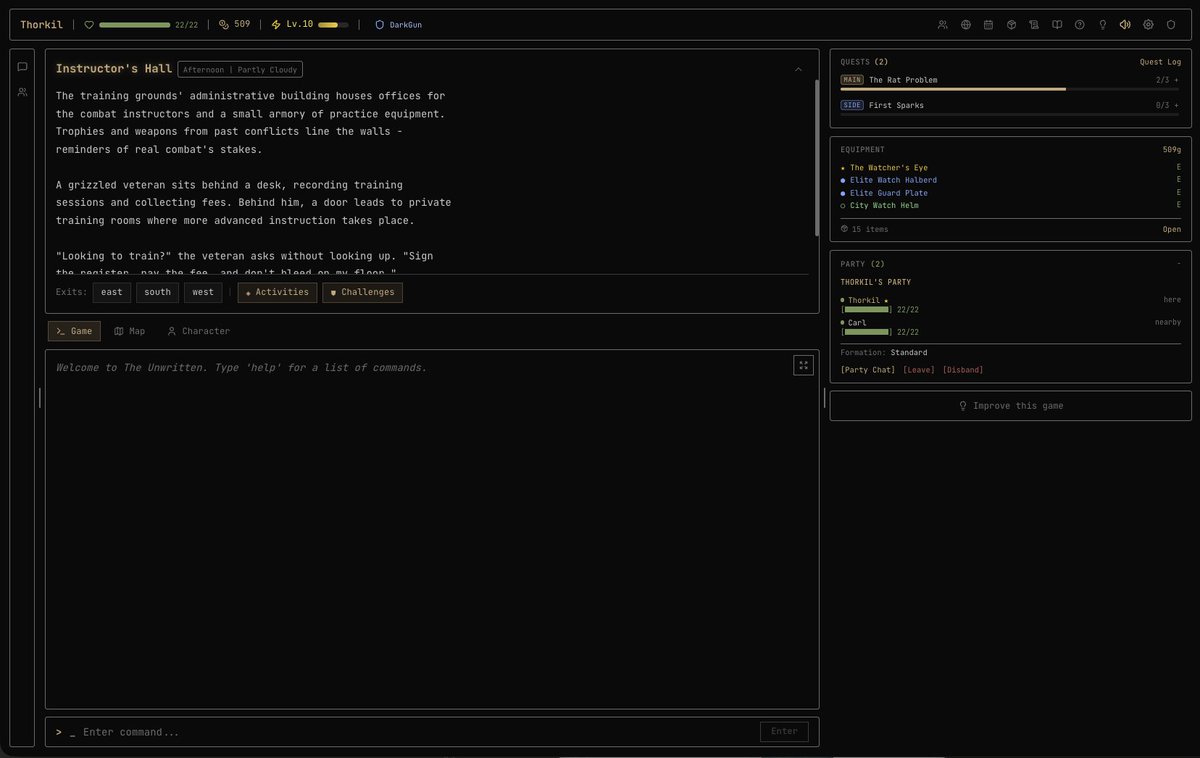Open the cube inventory icon
Viewport: 1200px width, 758px height.
[x=1011, y=24]
